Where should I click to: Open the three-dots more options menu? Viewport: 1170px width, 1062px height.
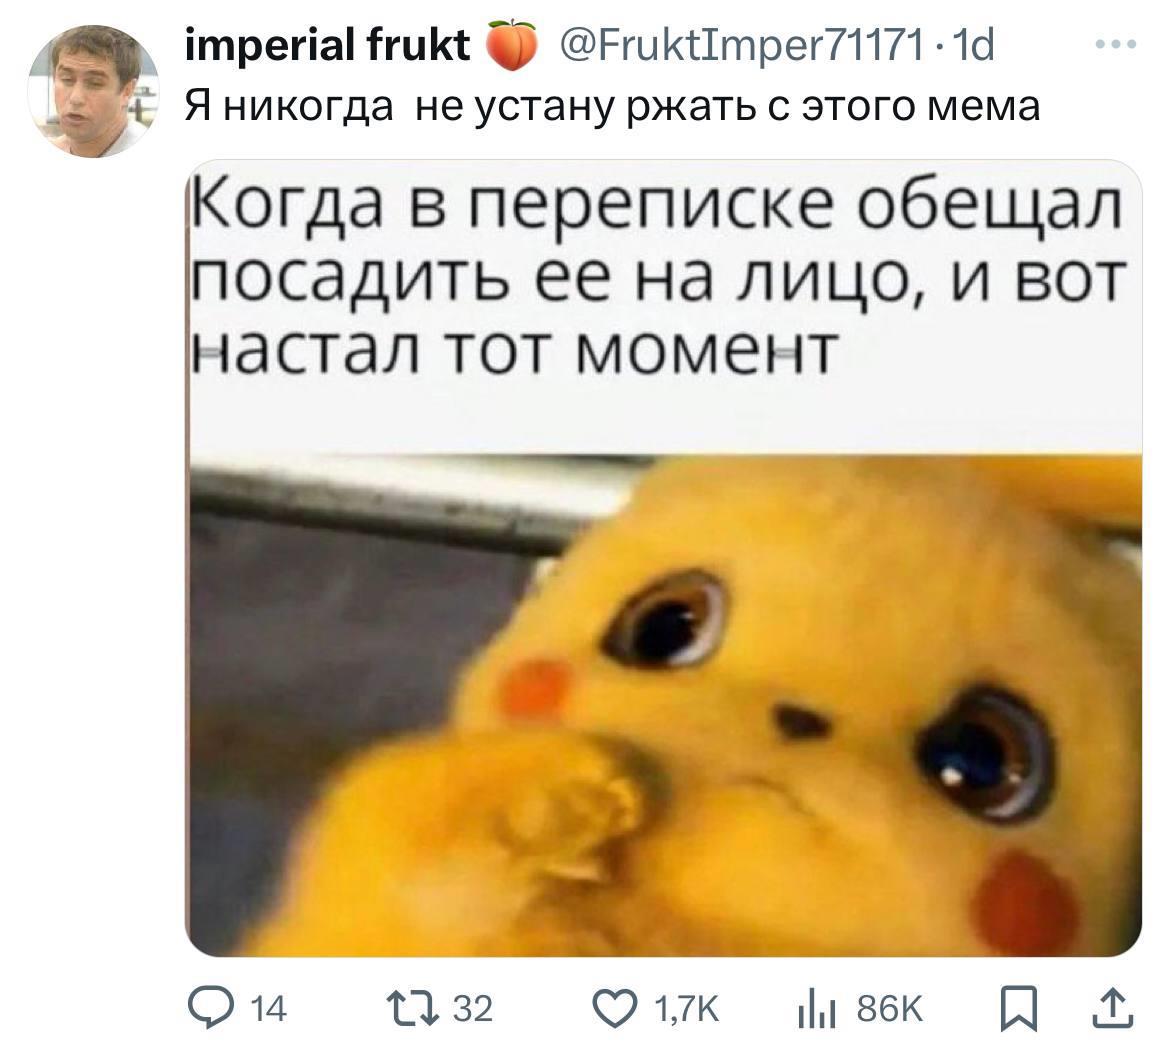point(1116,46)
